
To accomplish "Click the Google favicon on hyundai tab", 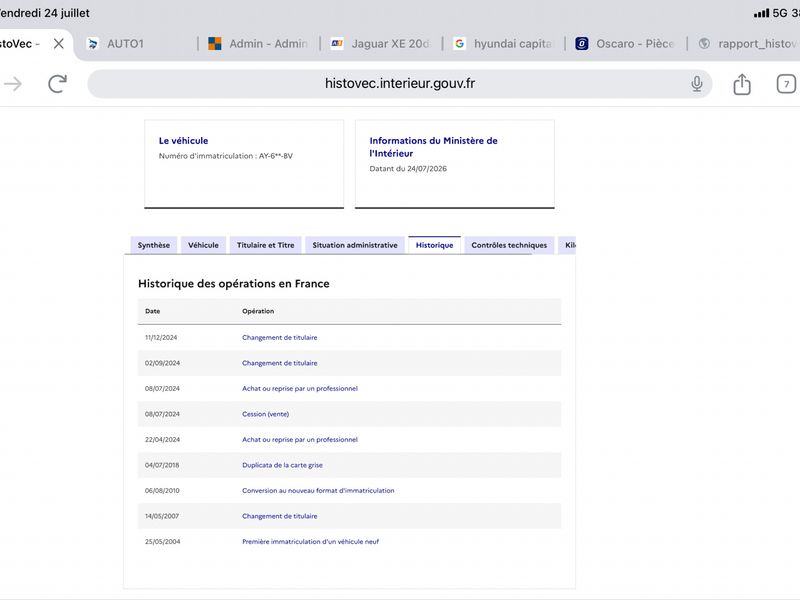I will click(460, 44).
